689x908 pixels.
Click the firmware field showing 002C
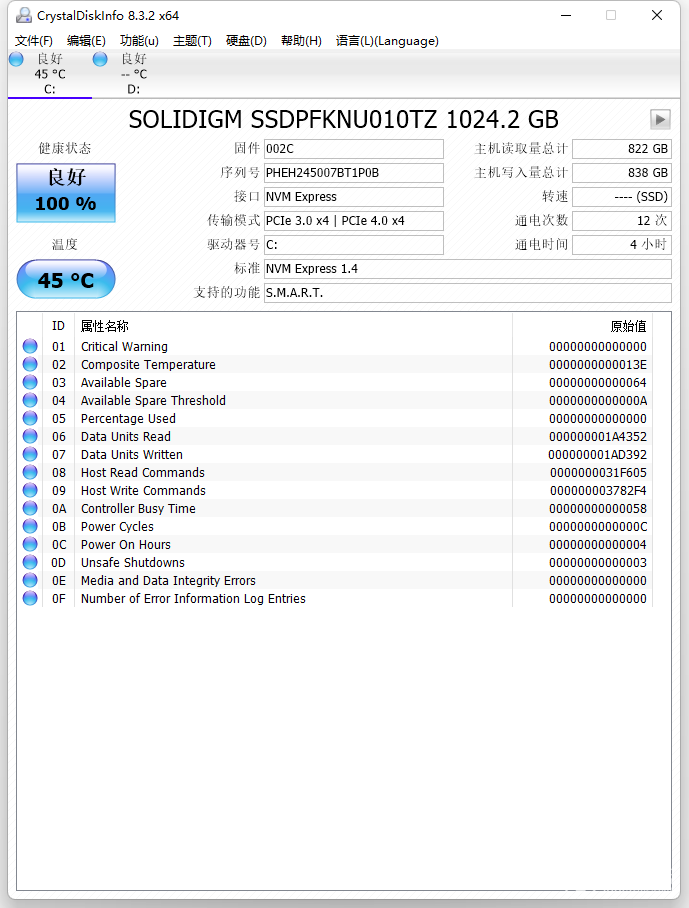[354, 149]
